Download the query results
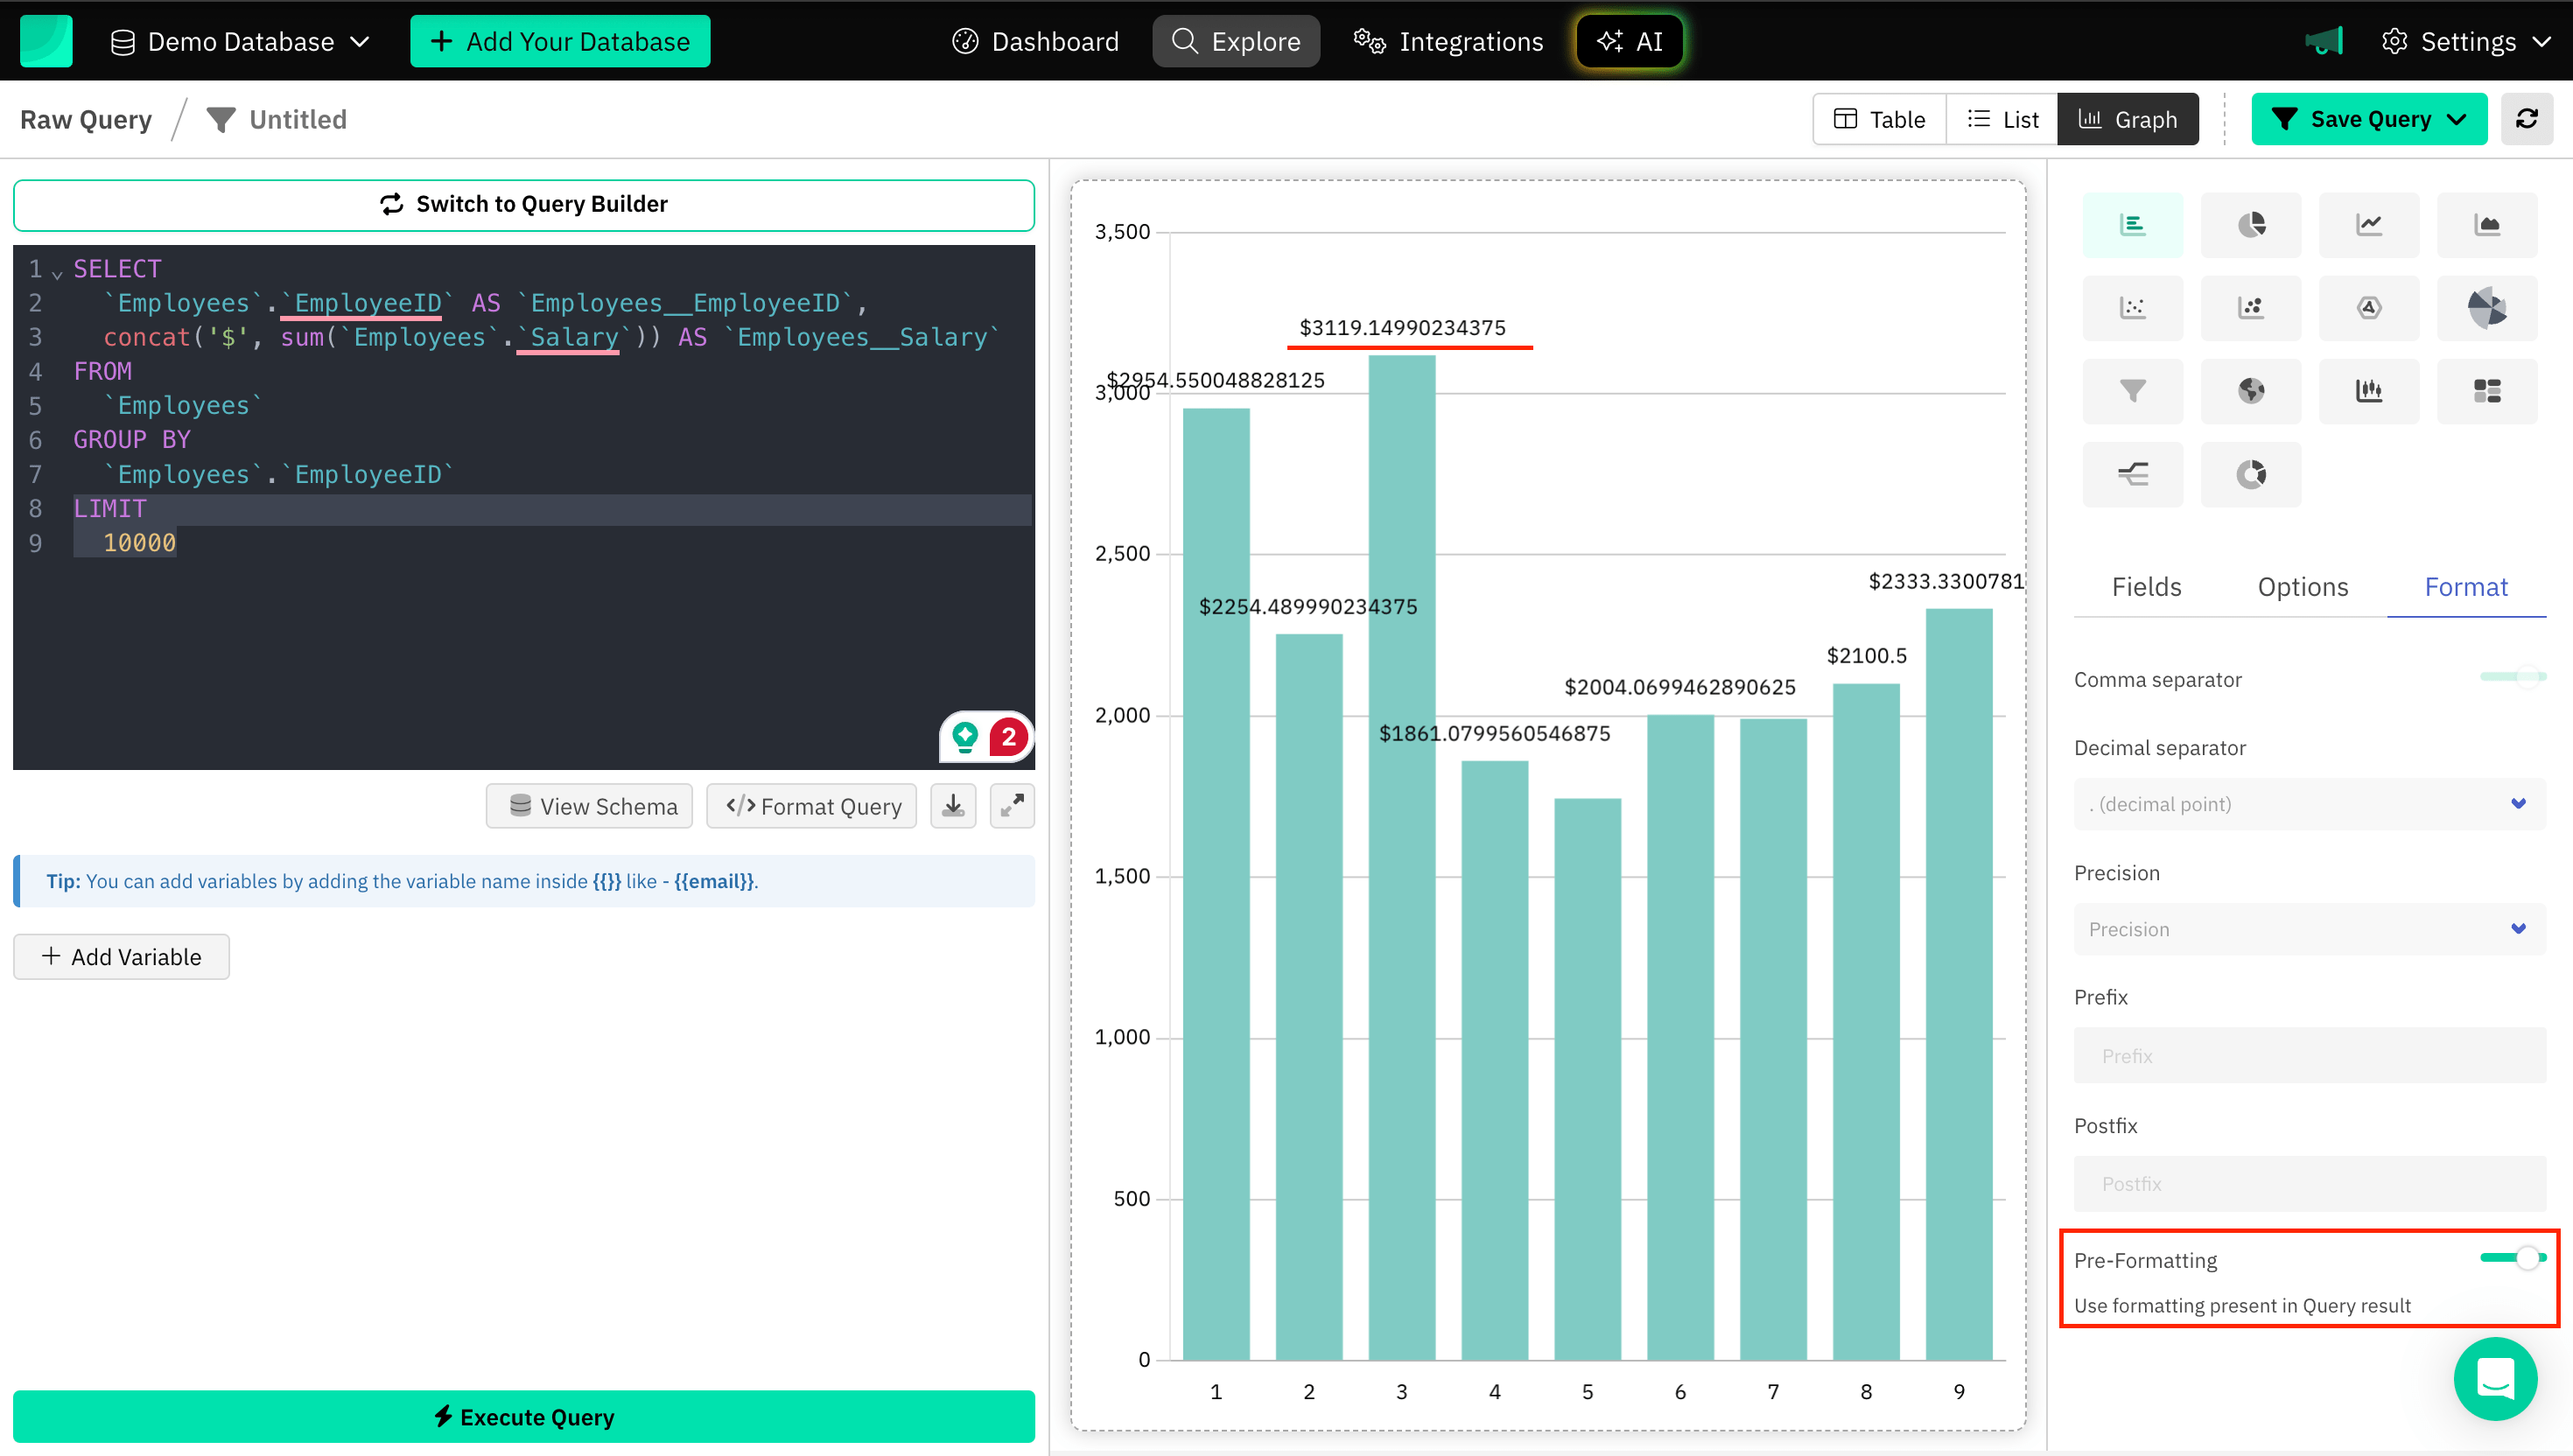 coord(953,805)
